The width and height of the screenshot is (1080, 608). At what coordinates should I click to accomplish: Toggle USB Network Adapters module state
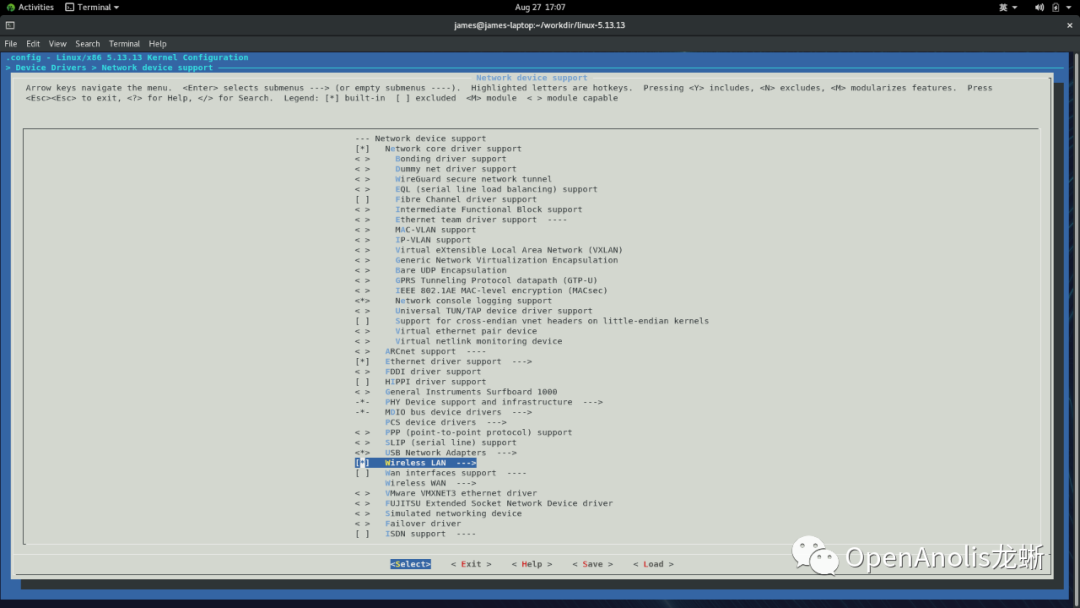362,452
